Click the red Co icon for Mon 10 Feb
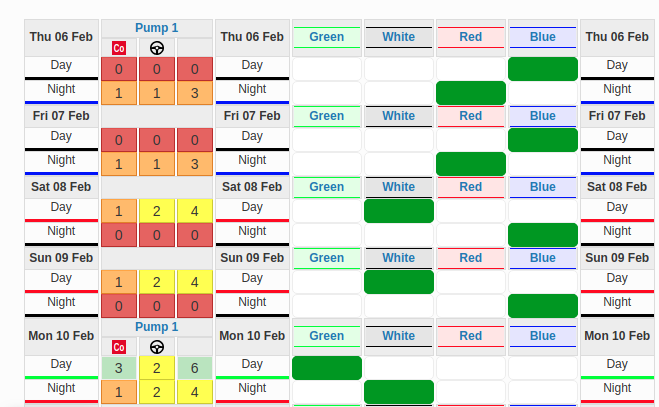 coord(119,347)
